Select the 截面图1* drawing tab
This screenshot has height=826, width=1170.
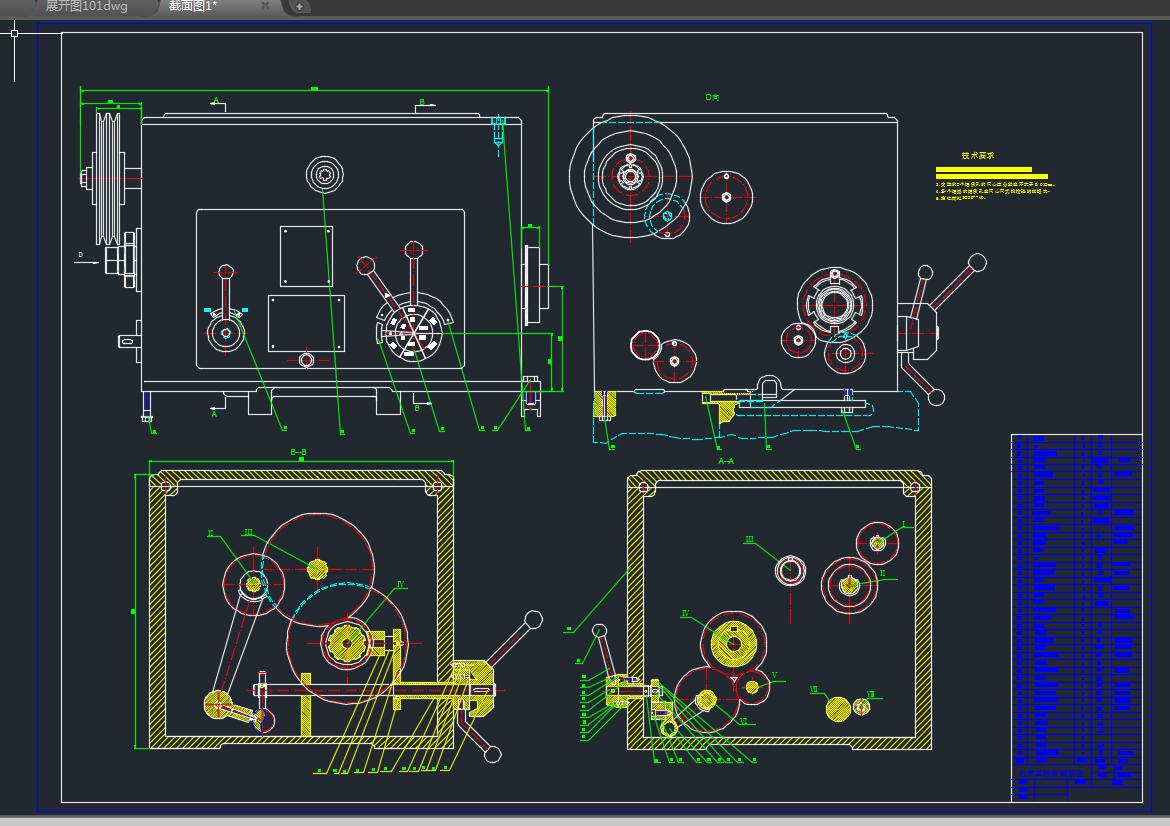tap(193, 6)
